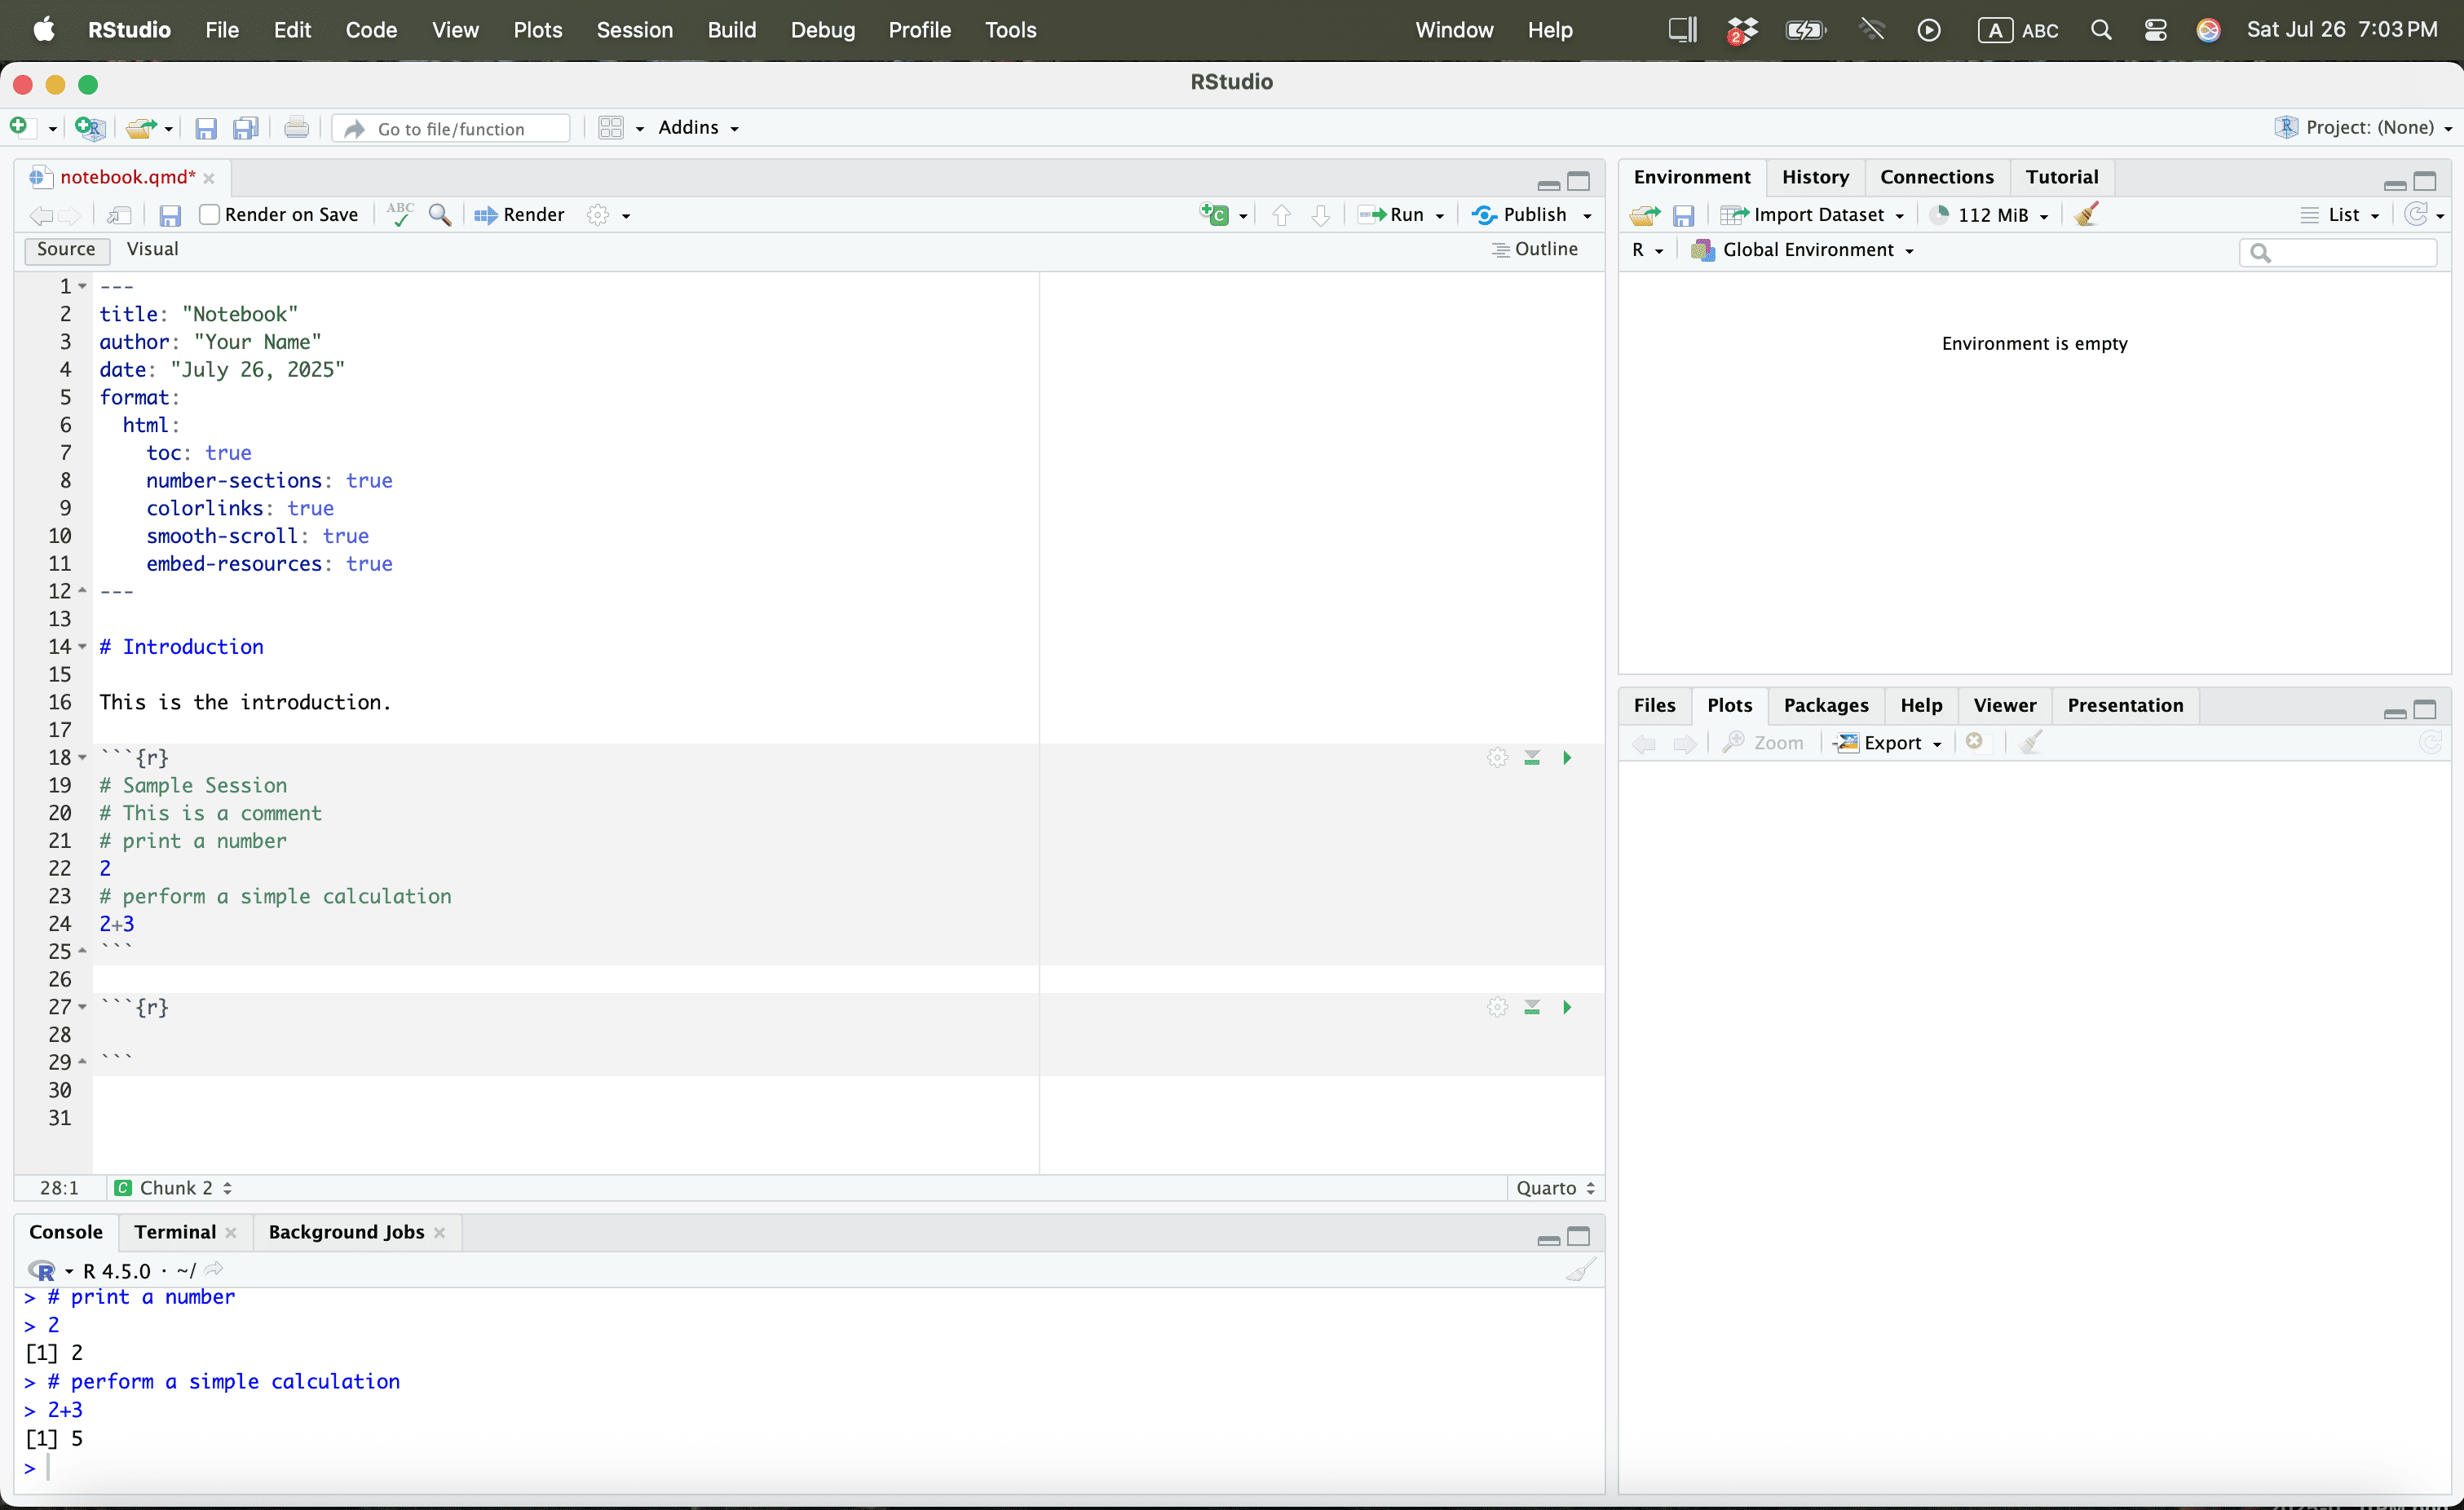
Task: Expand the Global Environment dropdown
Action: (1807, 250)
